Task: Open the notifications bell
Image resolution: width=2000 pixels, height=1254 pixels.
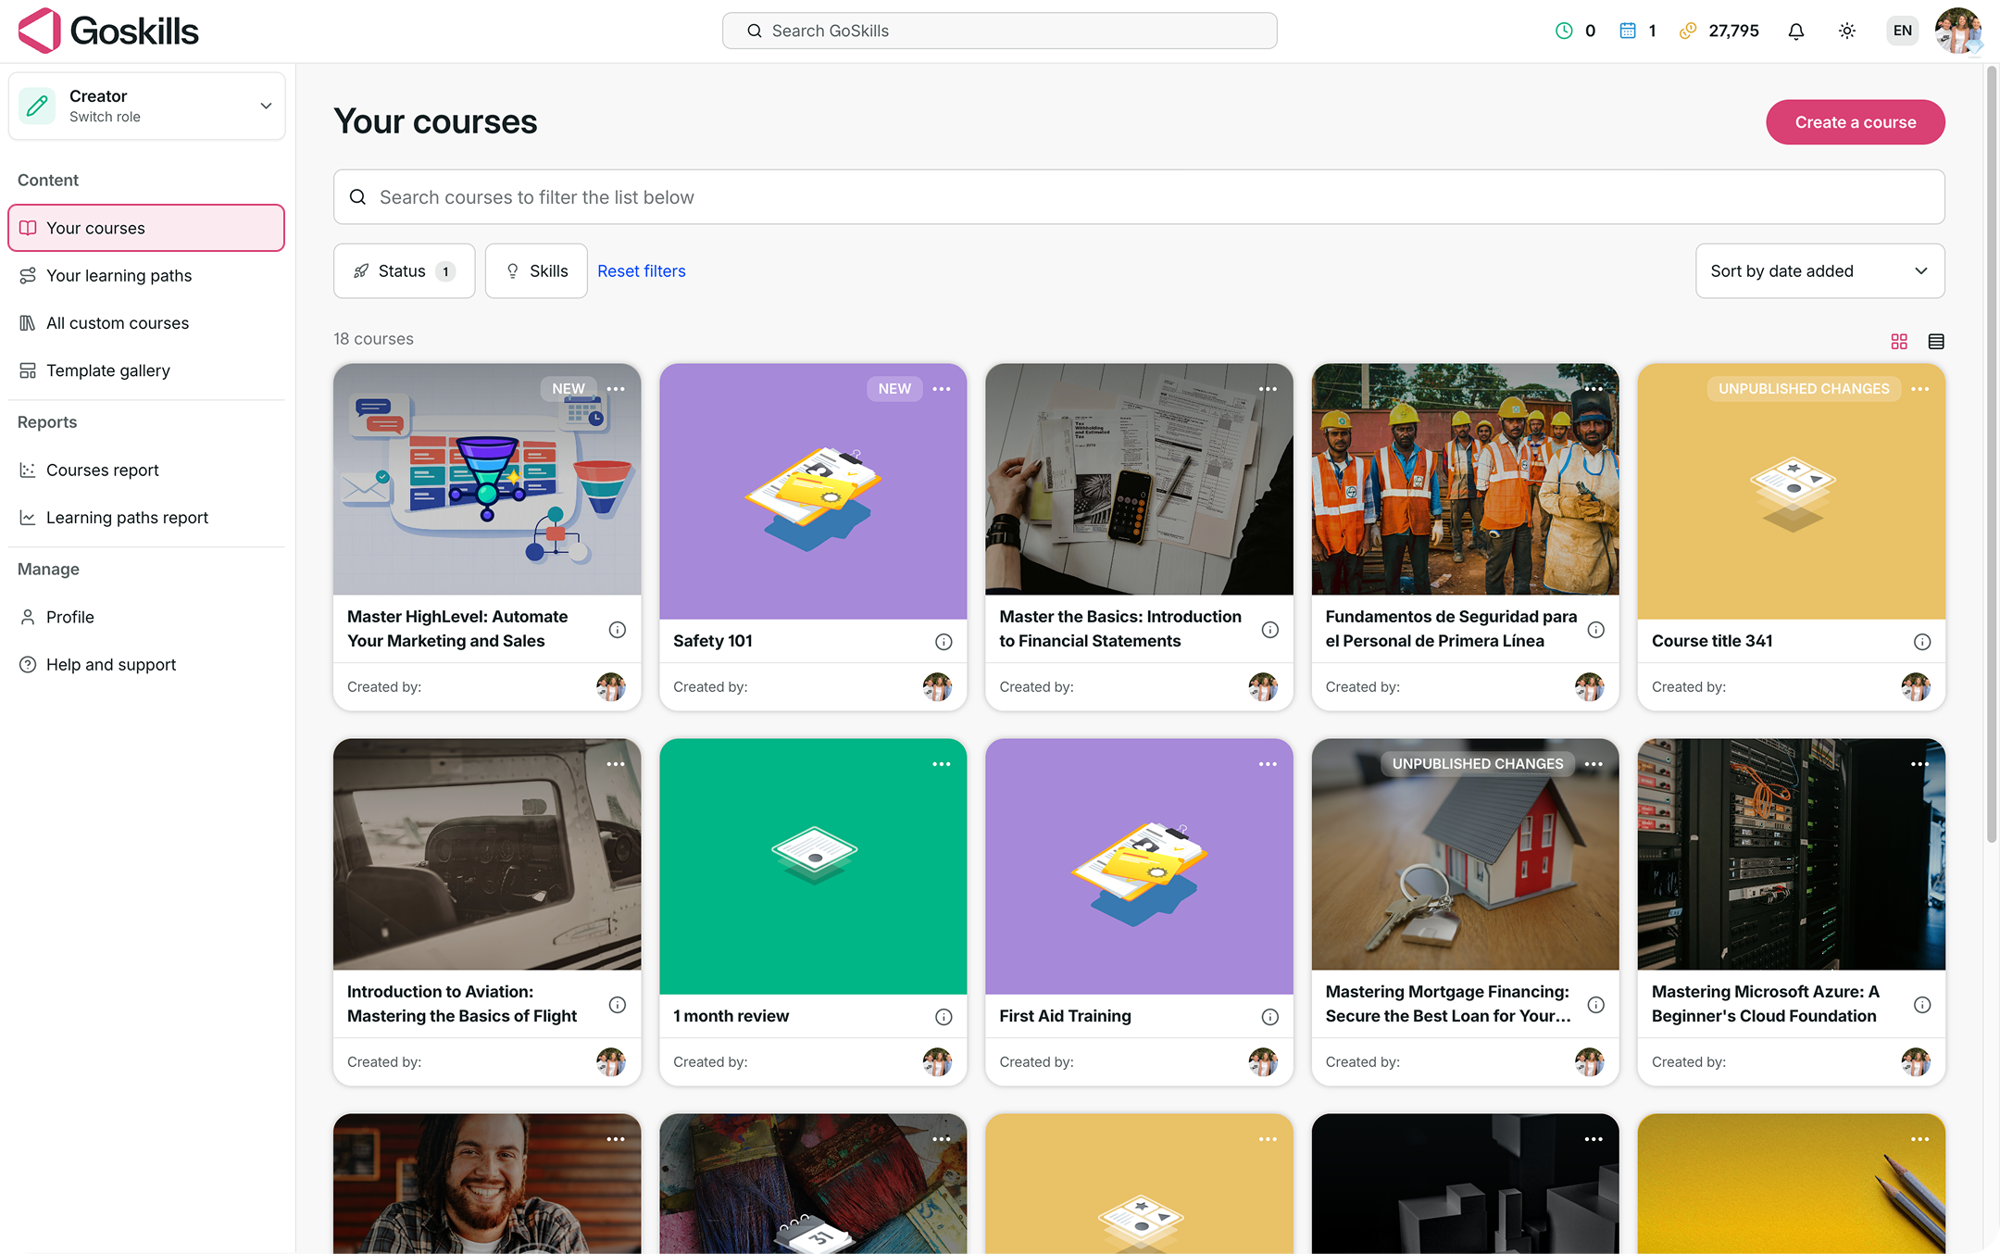Action: 1796,31
